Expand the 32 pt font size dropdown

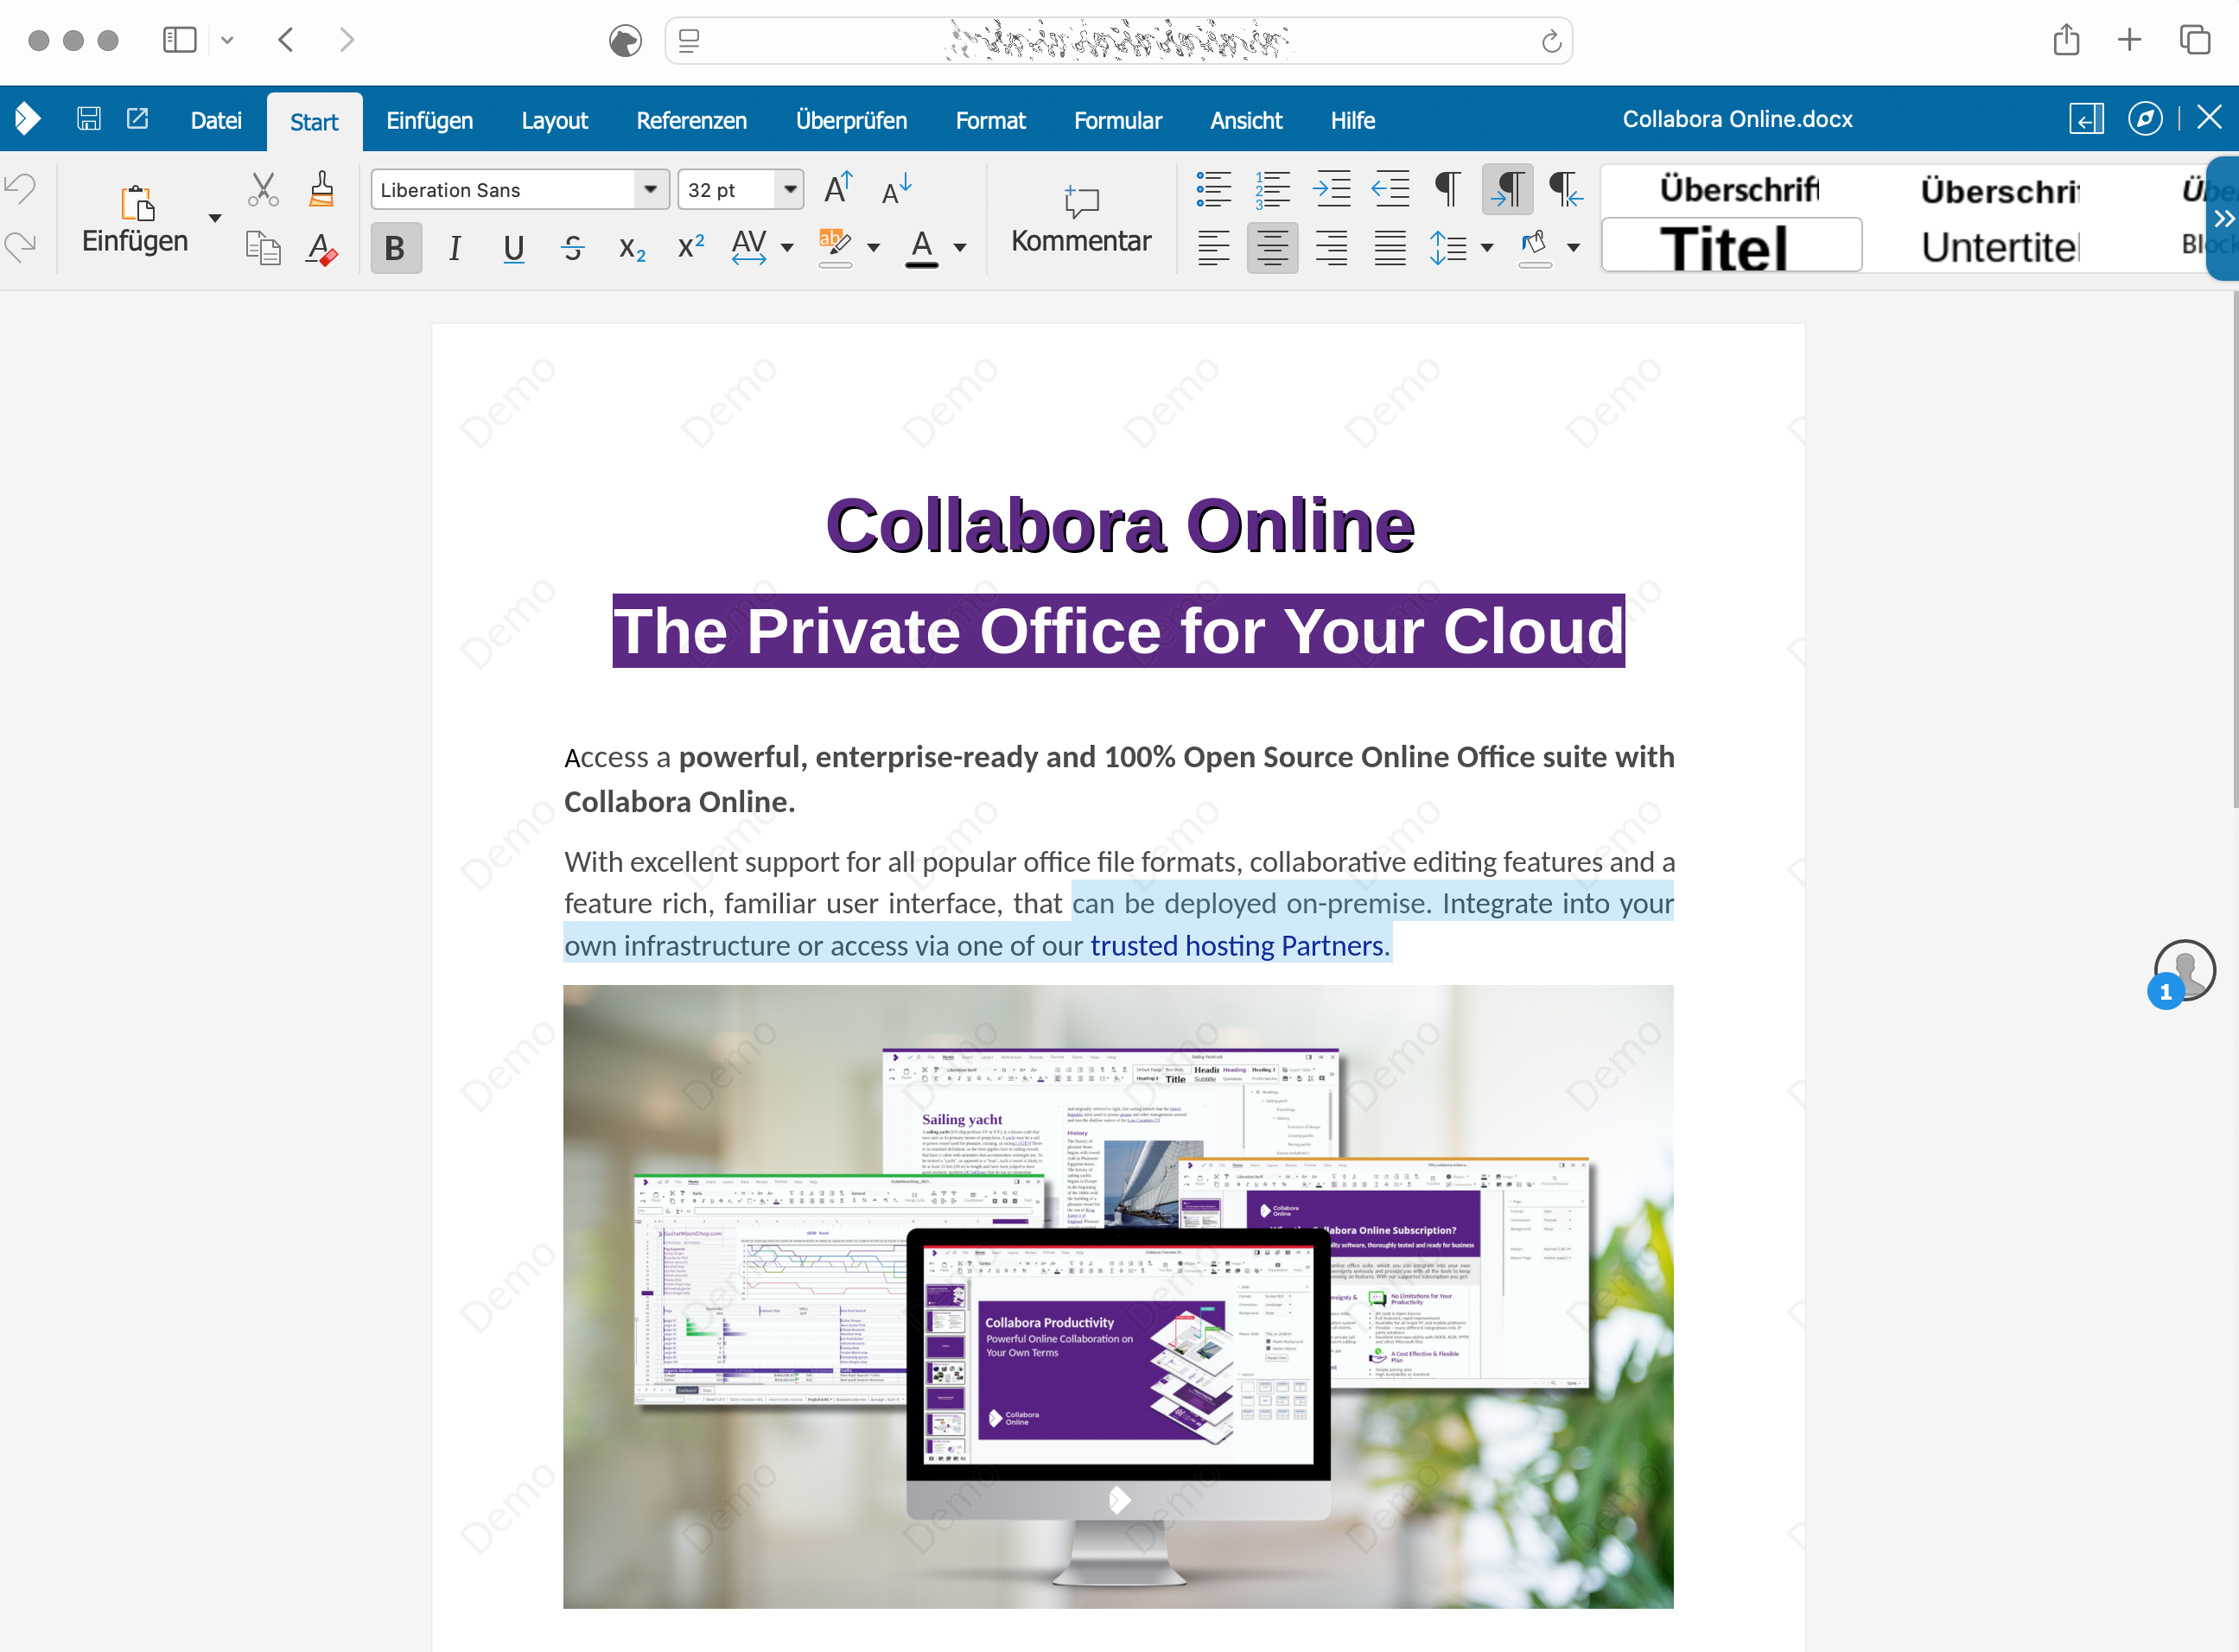point(790,189)
